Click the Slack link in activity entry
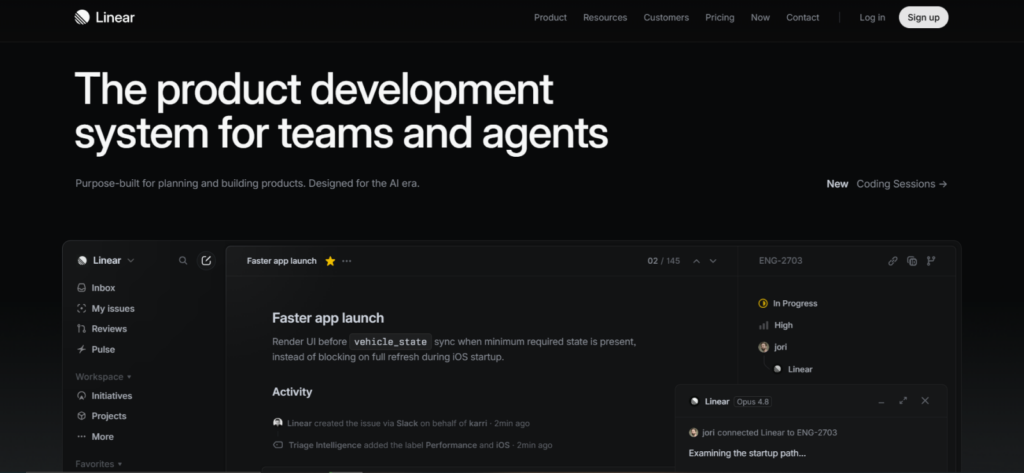 pos(407,423)
